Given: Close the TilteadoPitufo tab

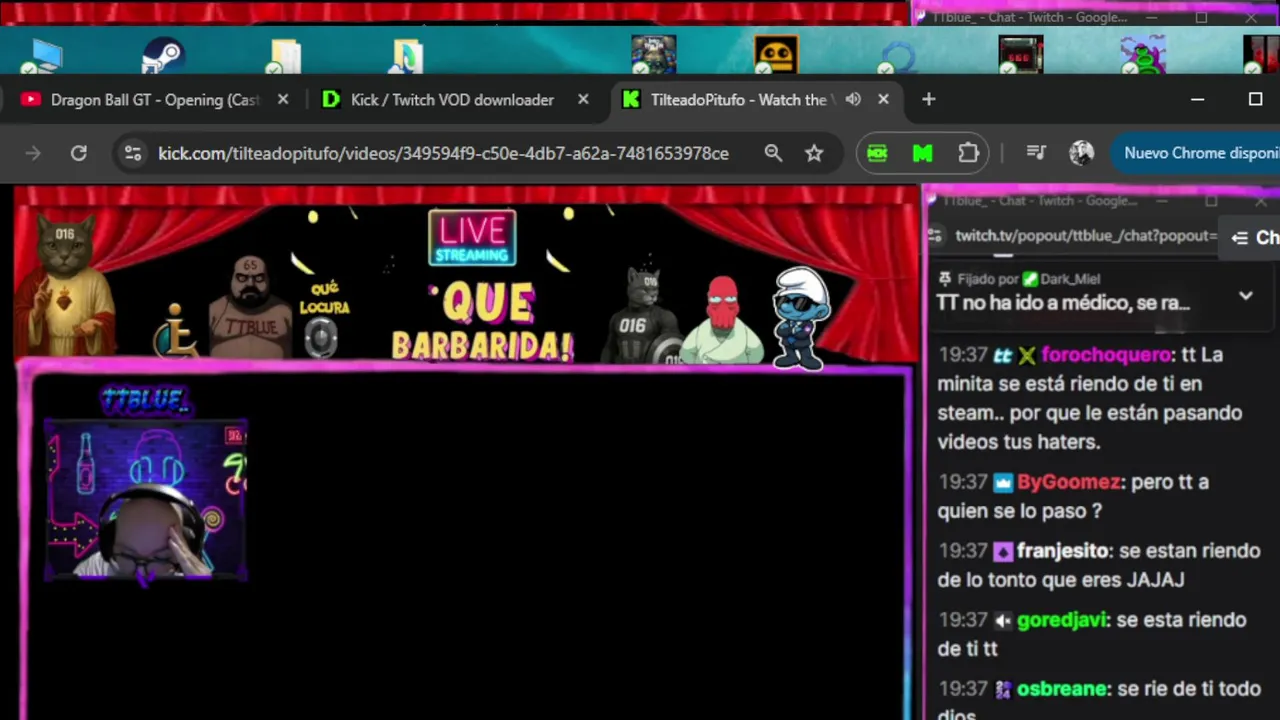Looking at the screenshot, I should [x=883, y=99].
